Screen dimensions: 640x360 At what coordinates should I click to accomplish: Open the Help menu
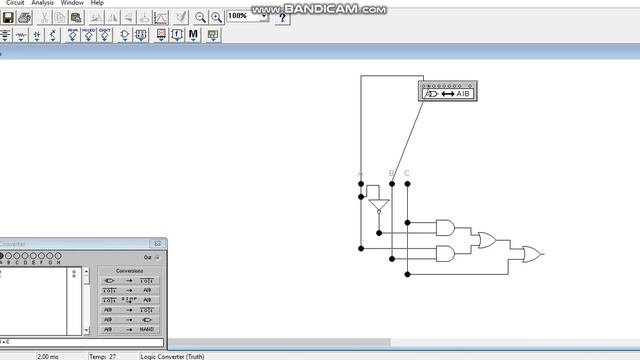[97, 3]
